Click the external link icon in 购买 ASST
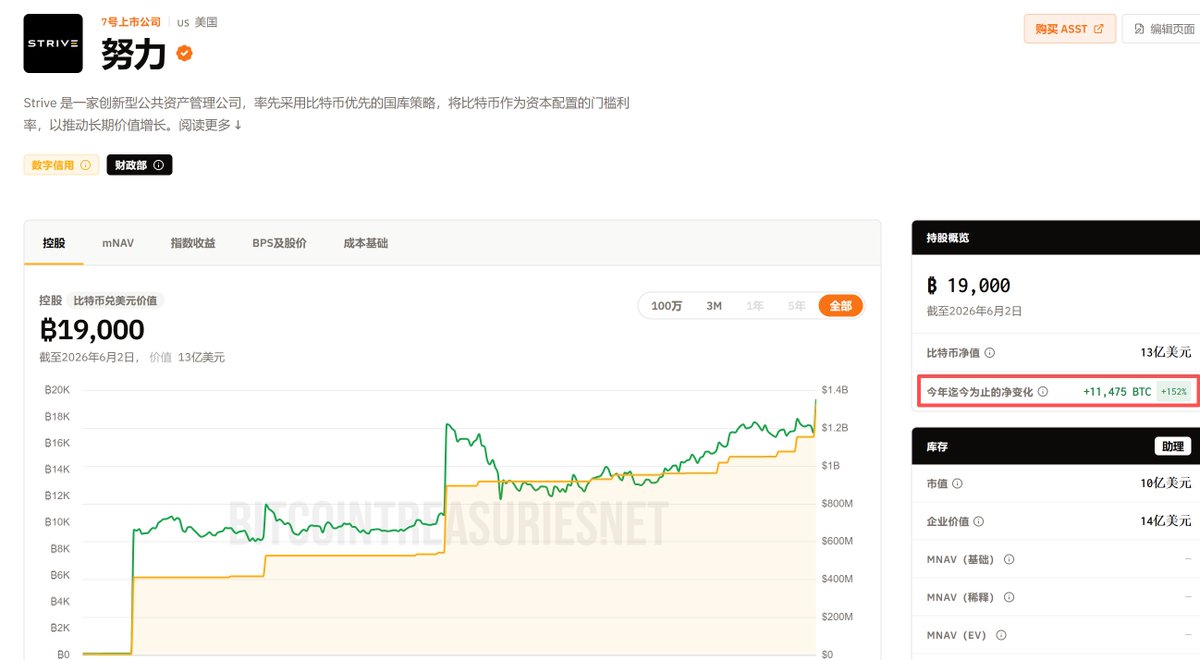This screenshot has height=660, width=1200. point(1099,29)
